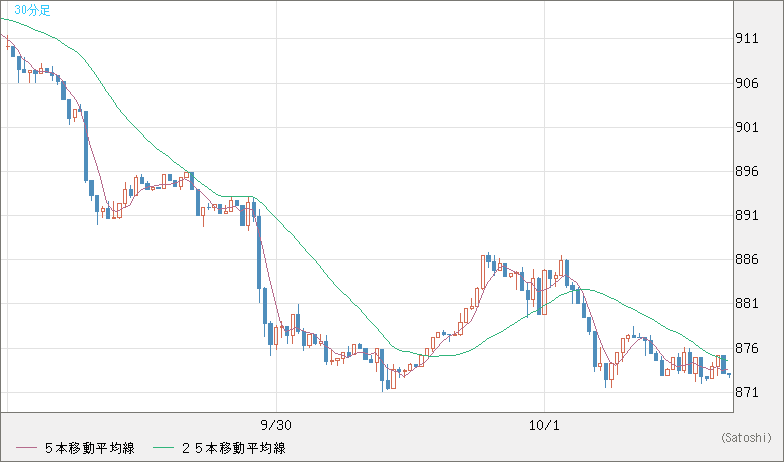Select the 896 price level on axis
This screenshot has height=462, width=784.
[746, 171]
